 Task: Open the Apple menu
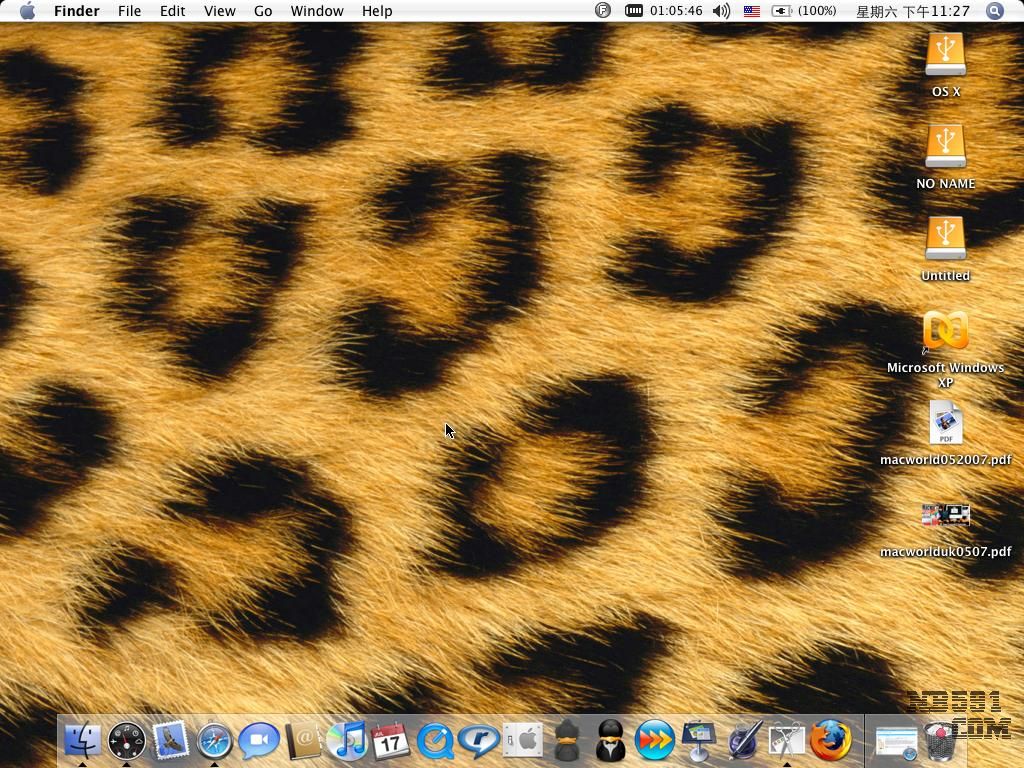click(27, 11)
